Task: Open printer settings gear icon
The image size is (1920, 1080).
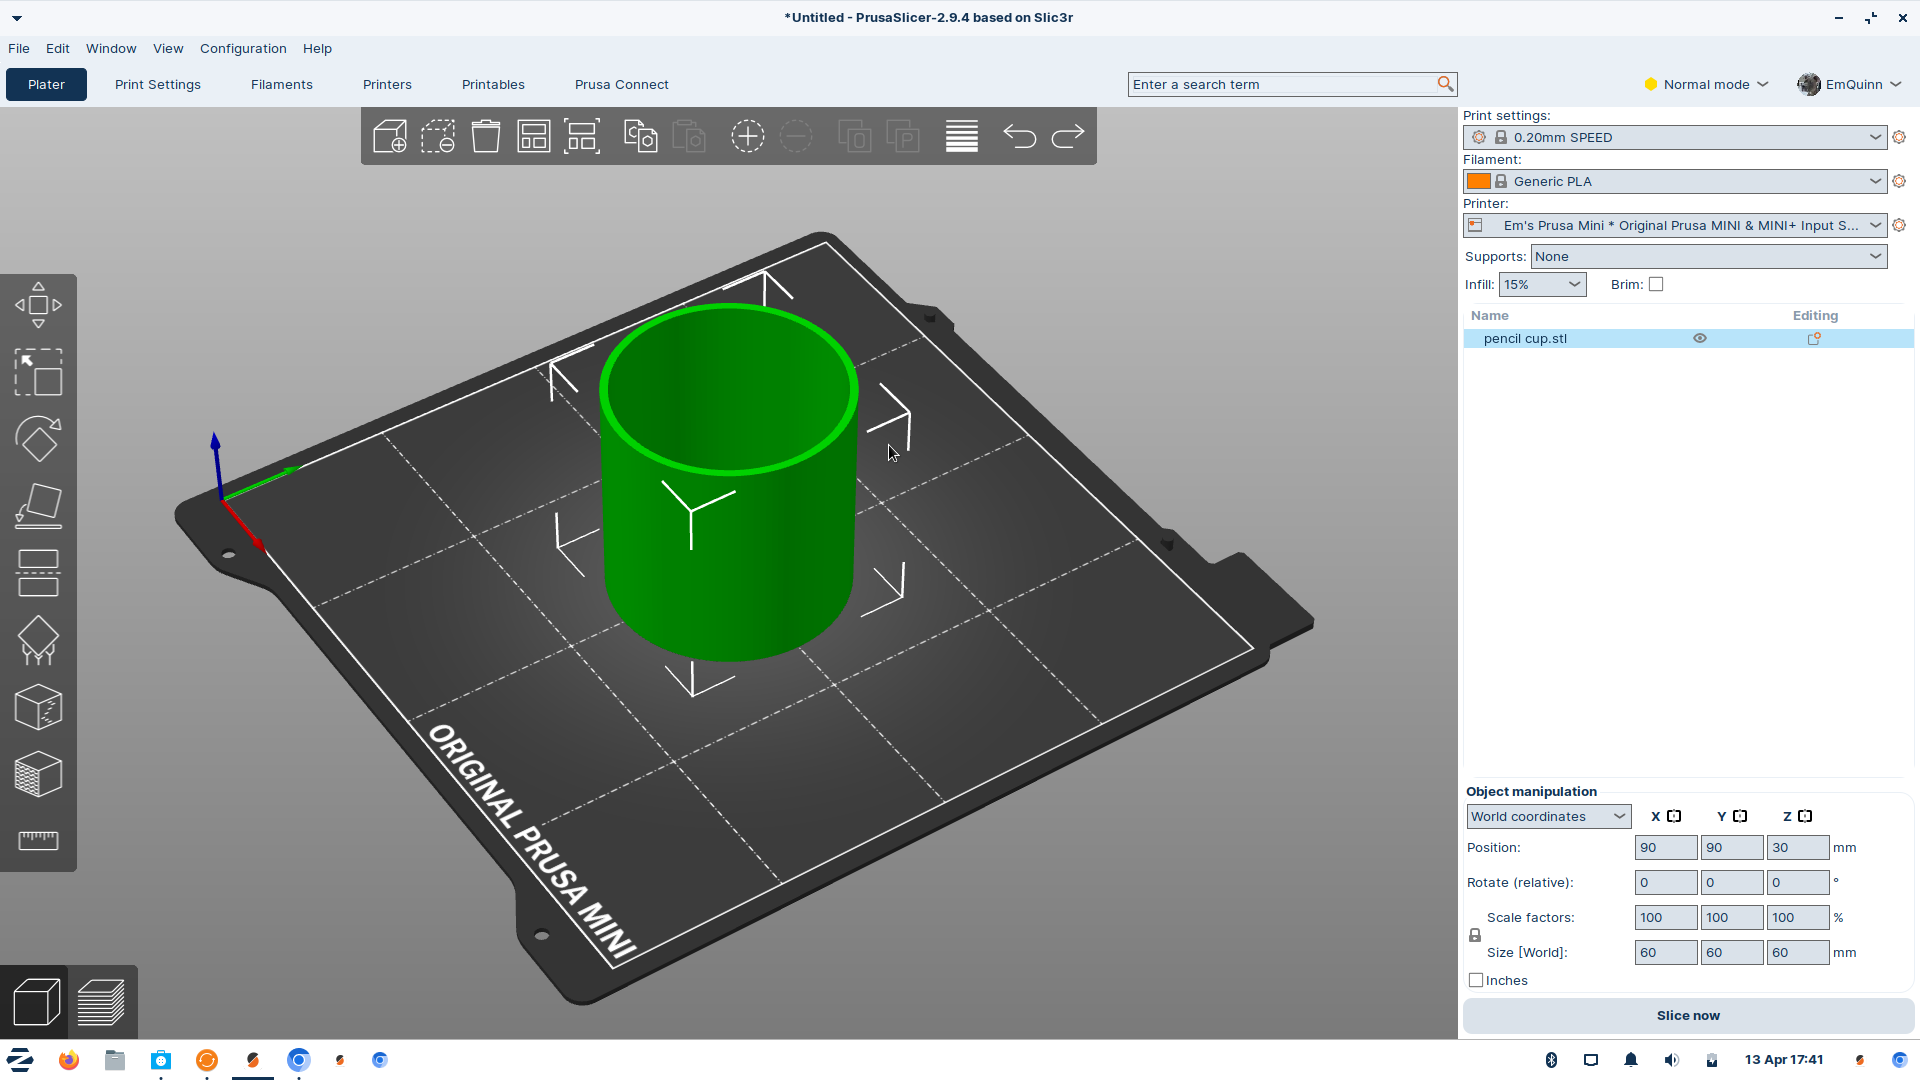Action: [1899, 225]
